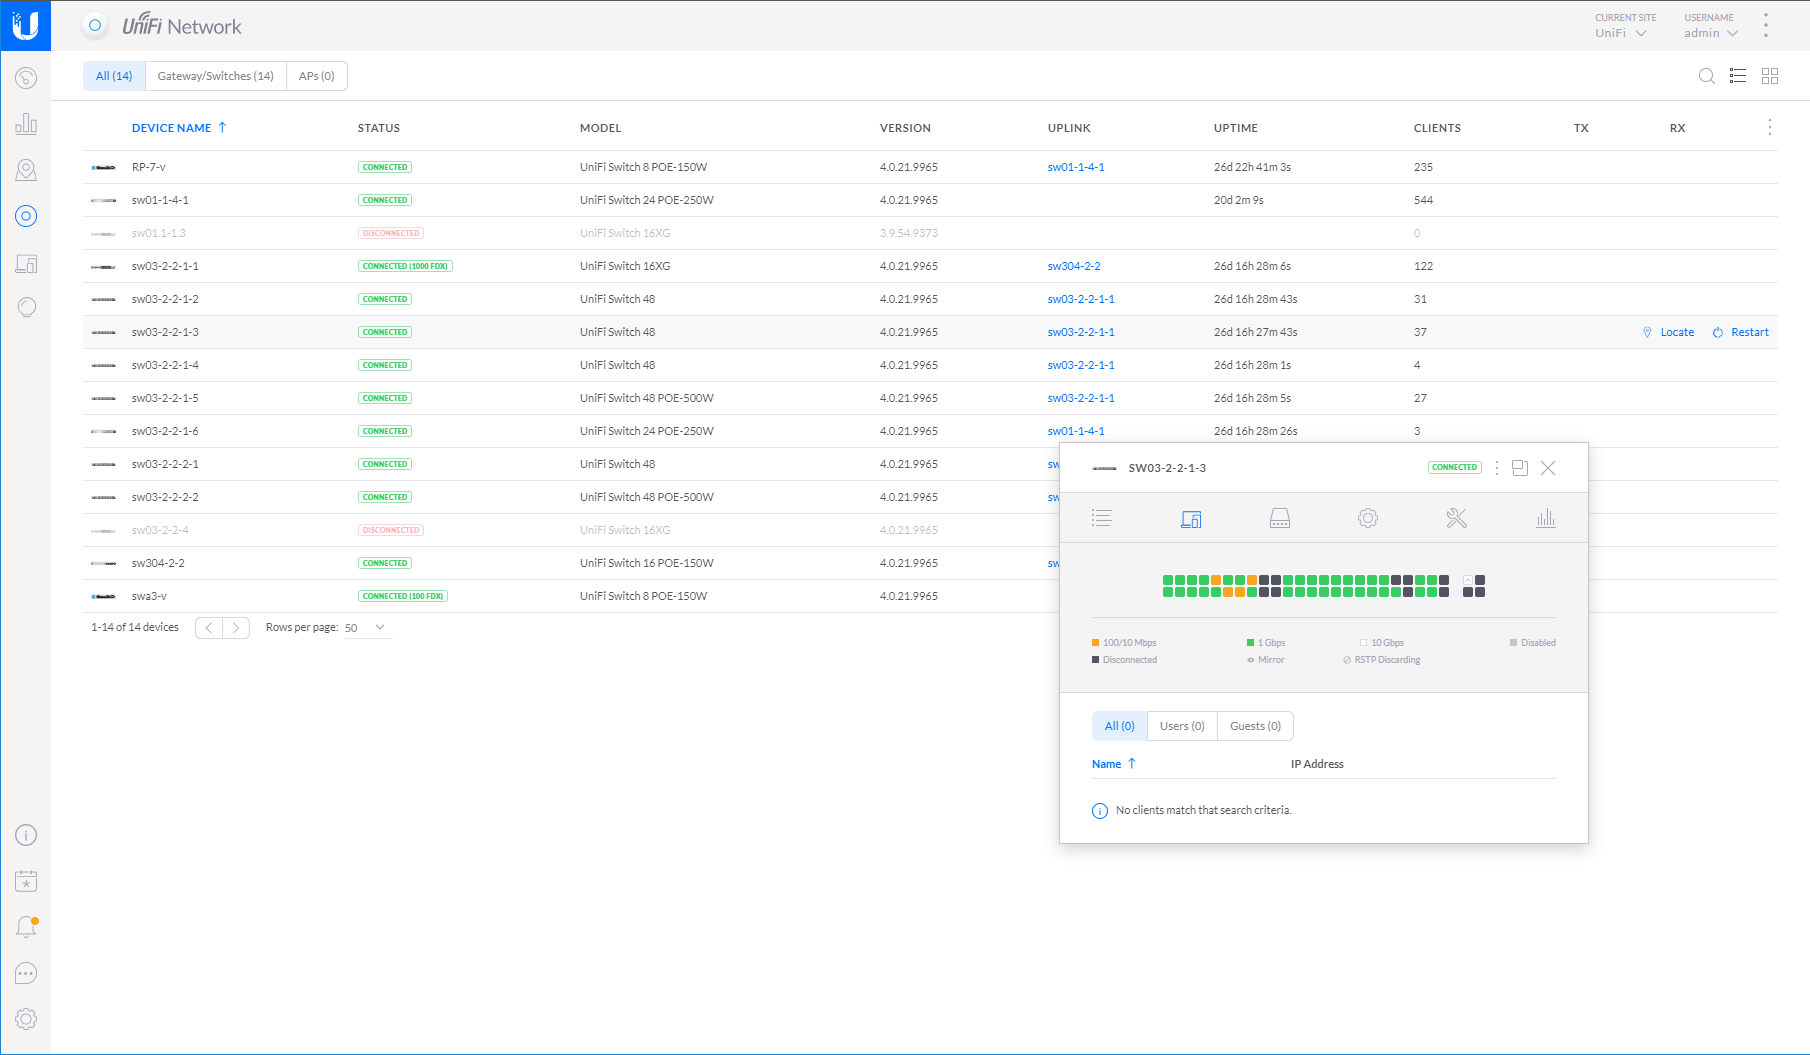This screenshot has height=1055, width=1810.
Task: Sort by Version column header
Action: (905, 128)
